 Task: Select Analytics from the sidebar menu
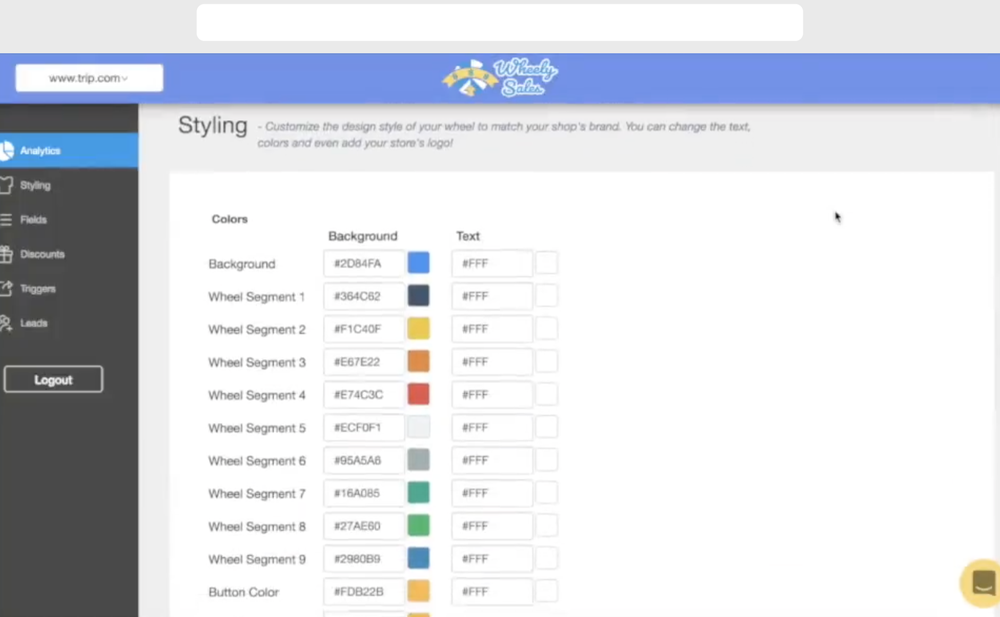40,150
